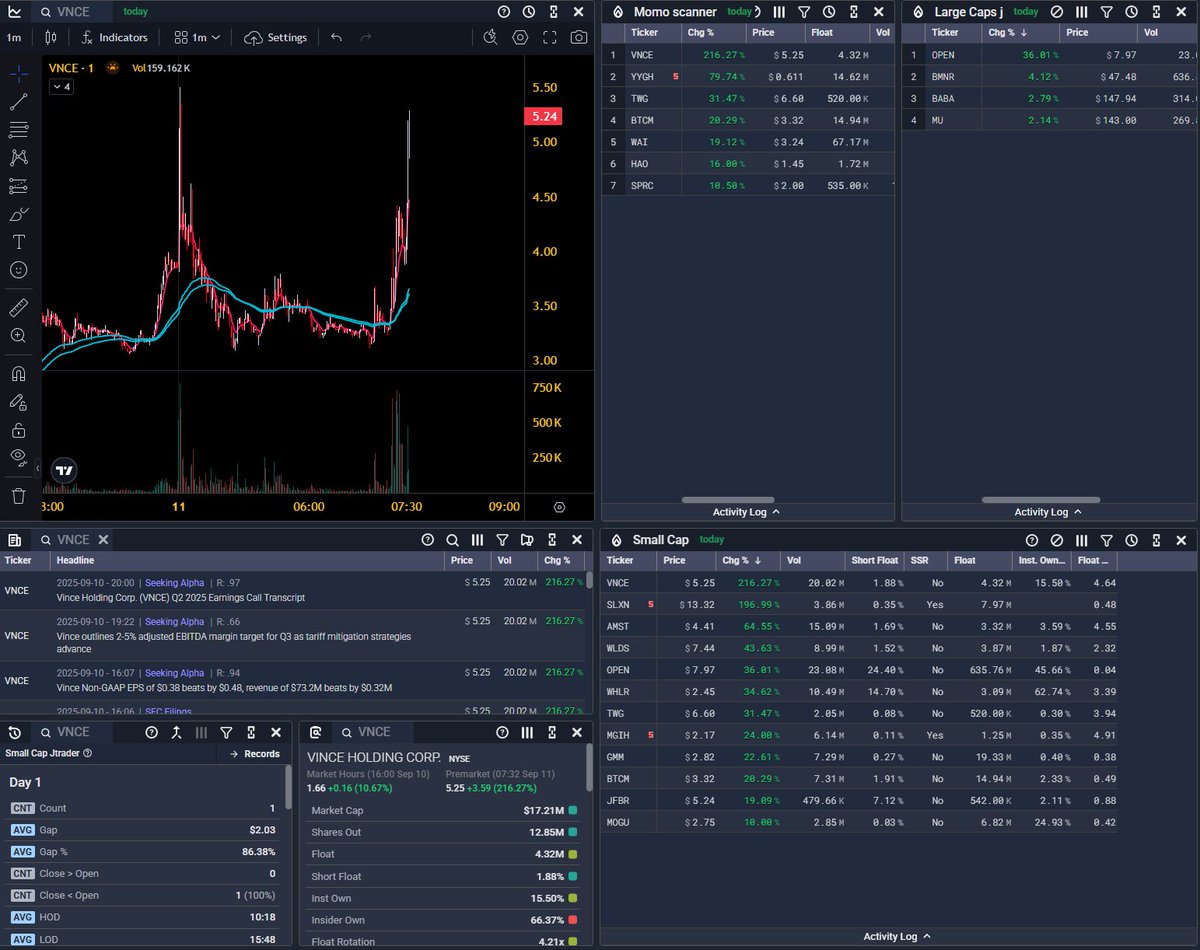Select the text annotation tool
The image size is (1200, 950).
21,241
